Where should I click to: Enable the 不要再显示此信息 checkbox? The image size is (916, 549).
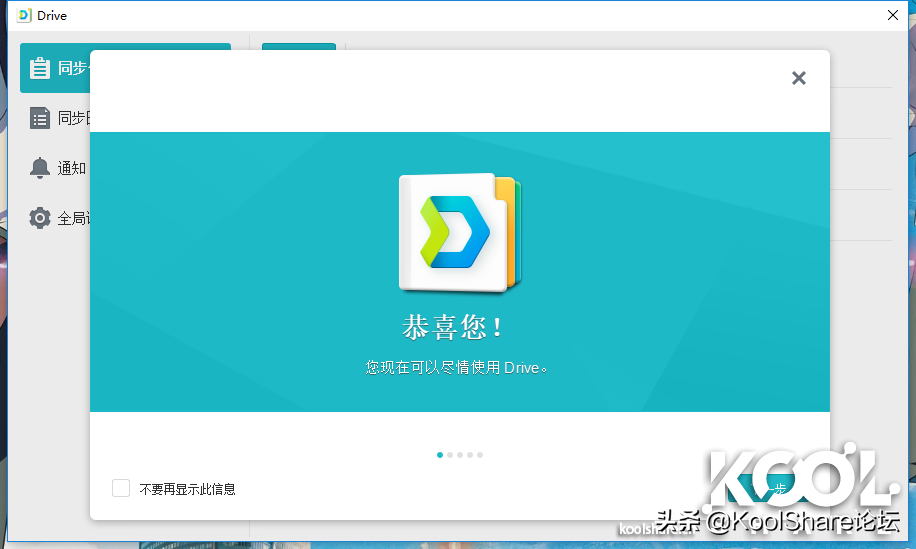(x=121, y=488)
